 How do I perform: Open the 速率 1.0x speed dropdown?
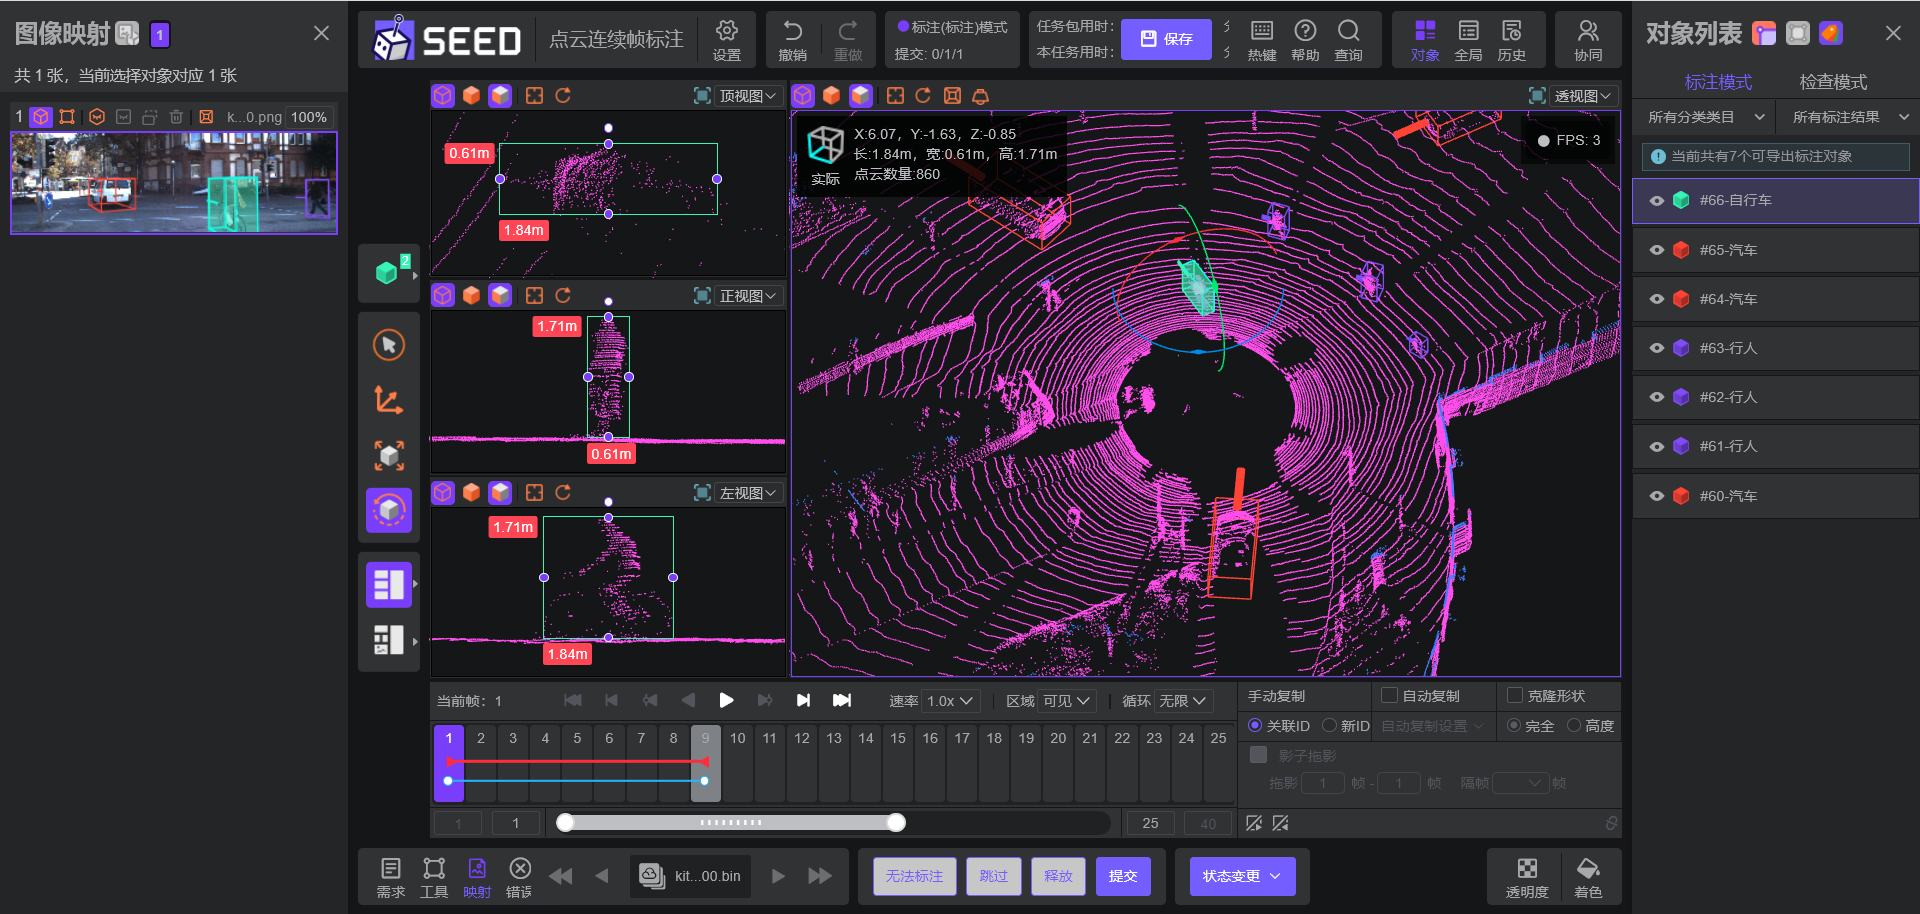(x=949, y=701)
